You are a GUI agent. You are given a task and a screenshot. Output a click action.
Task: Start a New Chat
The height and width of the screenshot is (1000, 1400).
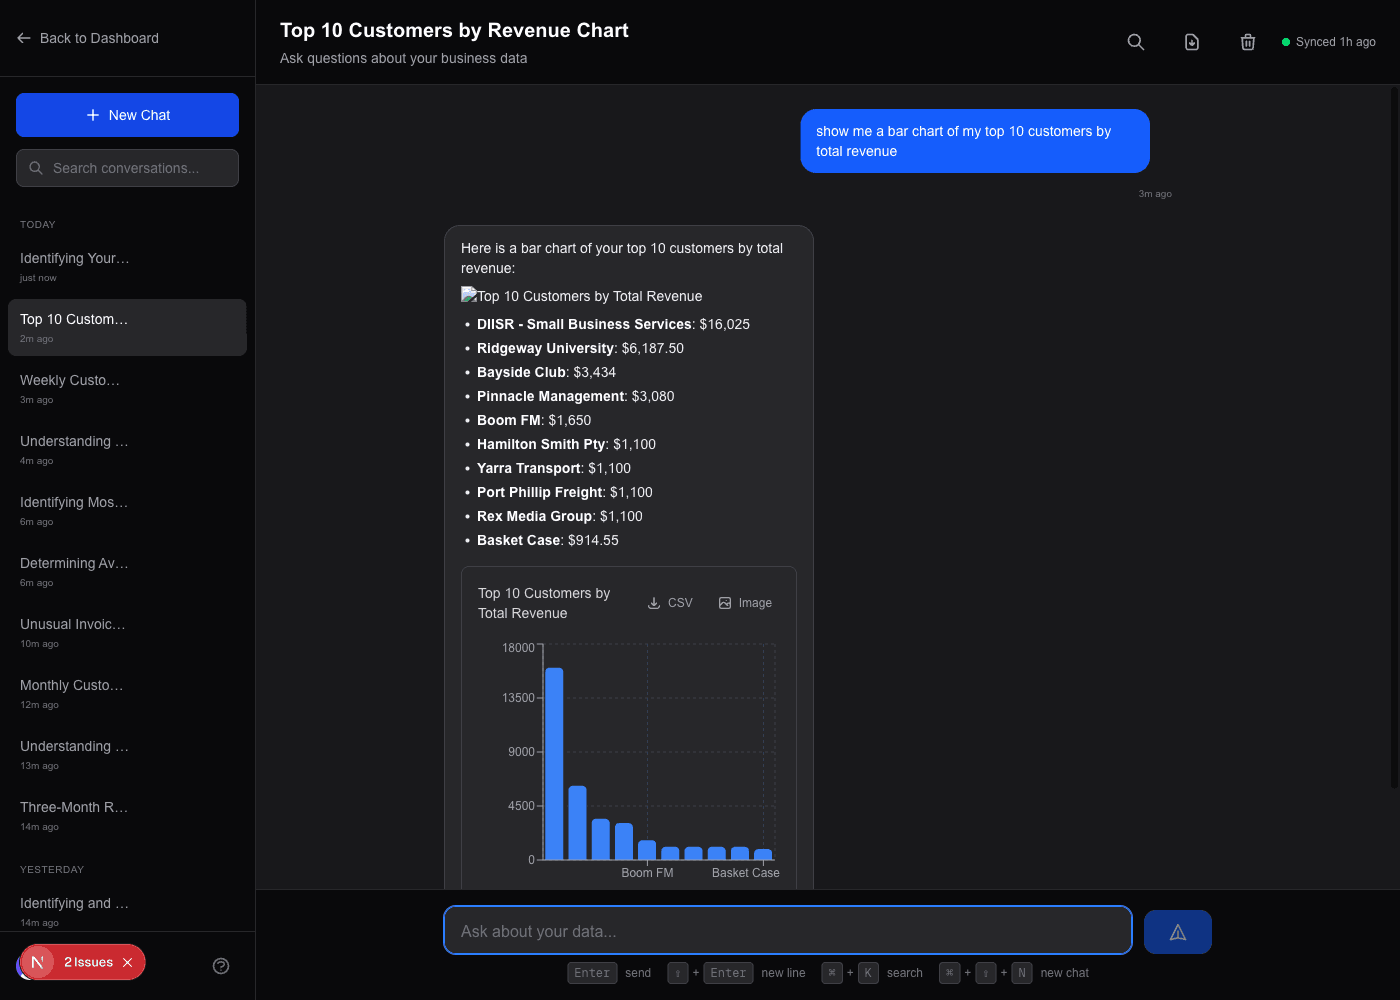127,115
